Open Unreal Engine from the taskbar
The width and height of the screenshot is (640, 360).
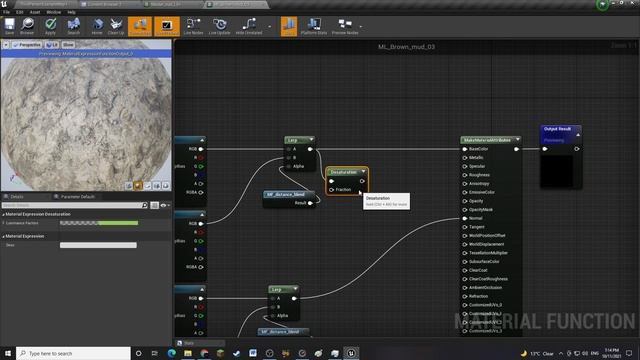351,353
